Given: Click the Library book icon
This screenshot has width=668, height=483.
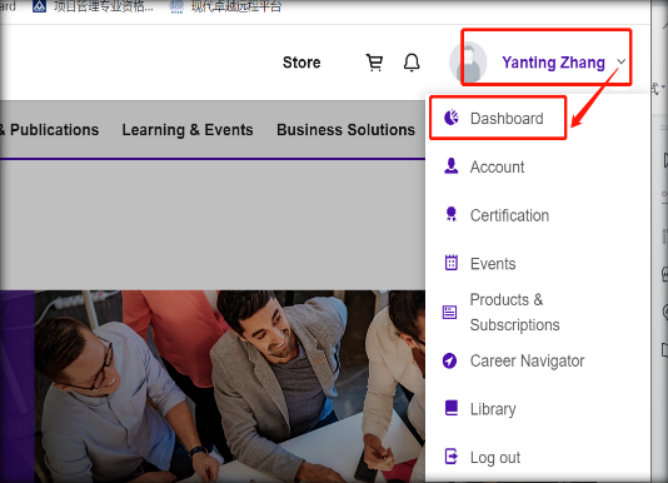Looking at the screenshot, I should point(451,409).
